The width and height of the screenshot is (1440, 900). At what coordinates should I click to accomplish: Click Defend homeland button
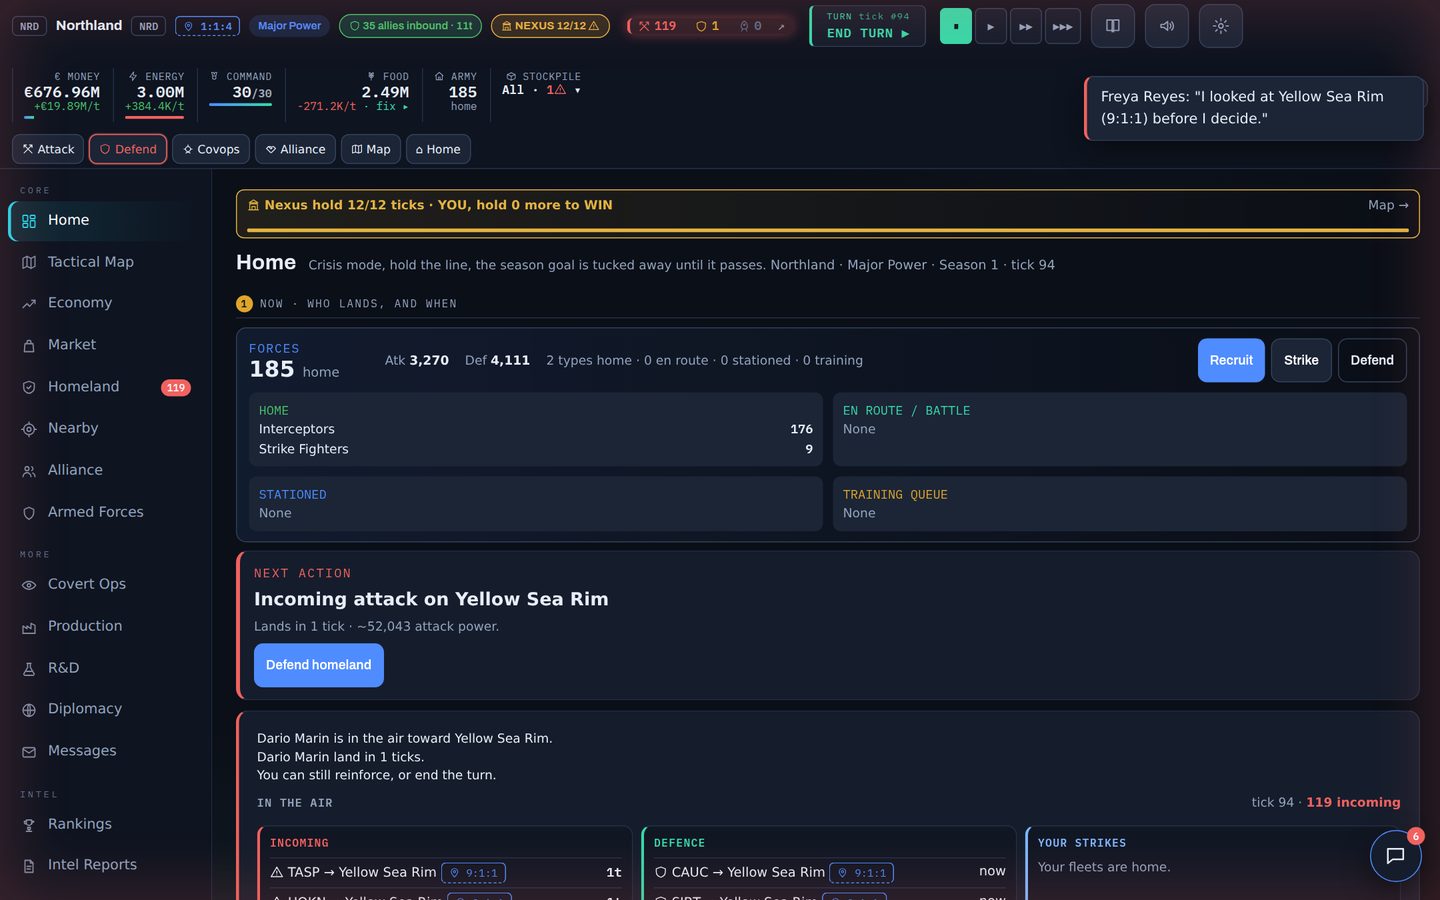[319, 665]
